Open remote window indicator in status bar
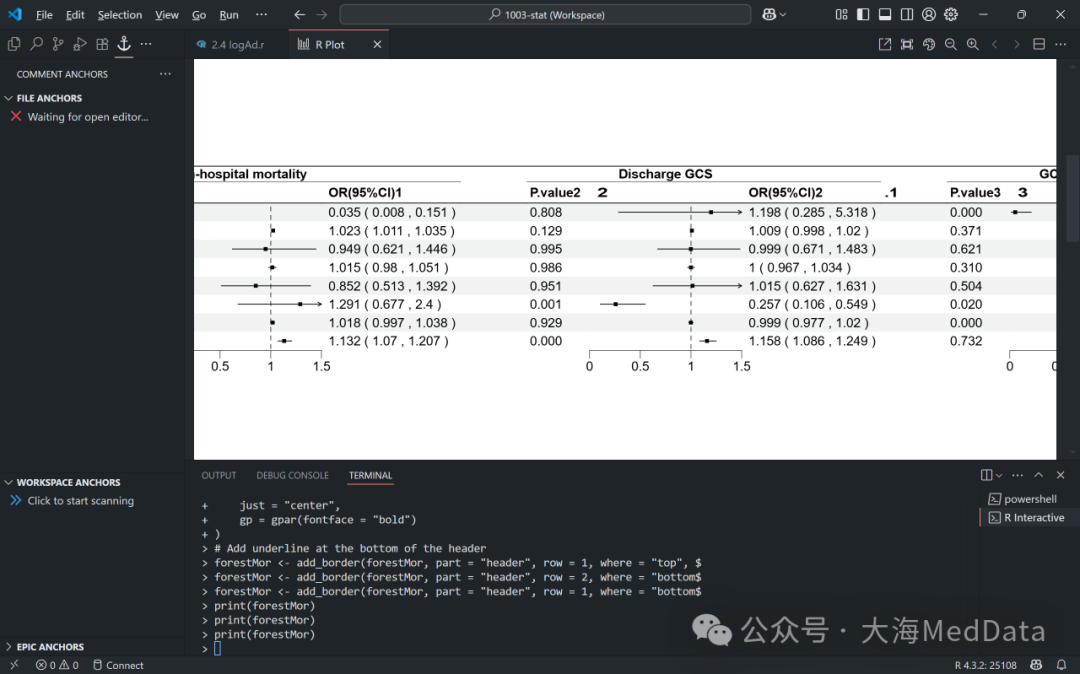The width and height of the screenshot is (1080, 674). point(14,664)
